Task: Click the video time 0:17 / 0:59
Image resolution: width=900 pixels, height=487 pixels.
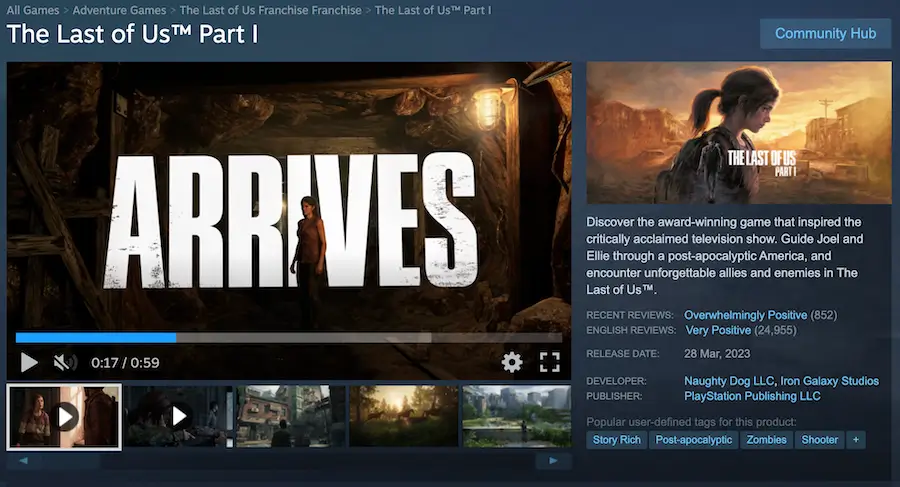Action: pyautogui.click(x=125, y=362)
